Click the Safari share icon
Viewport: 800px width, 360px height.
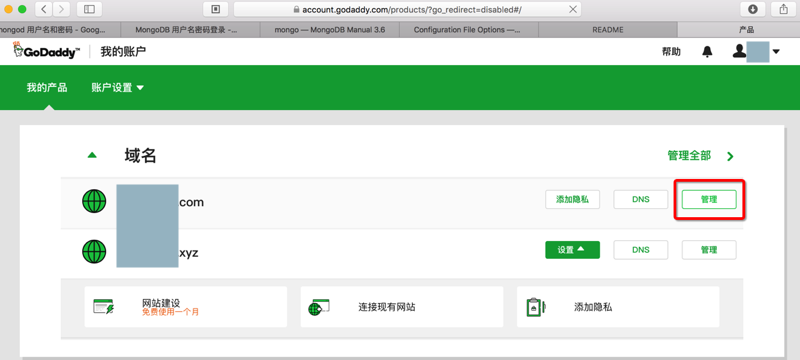783,9
